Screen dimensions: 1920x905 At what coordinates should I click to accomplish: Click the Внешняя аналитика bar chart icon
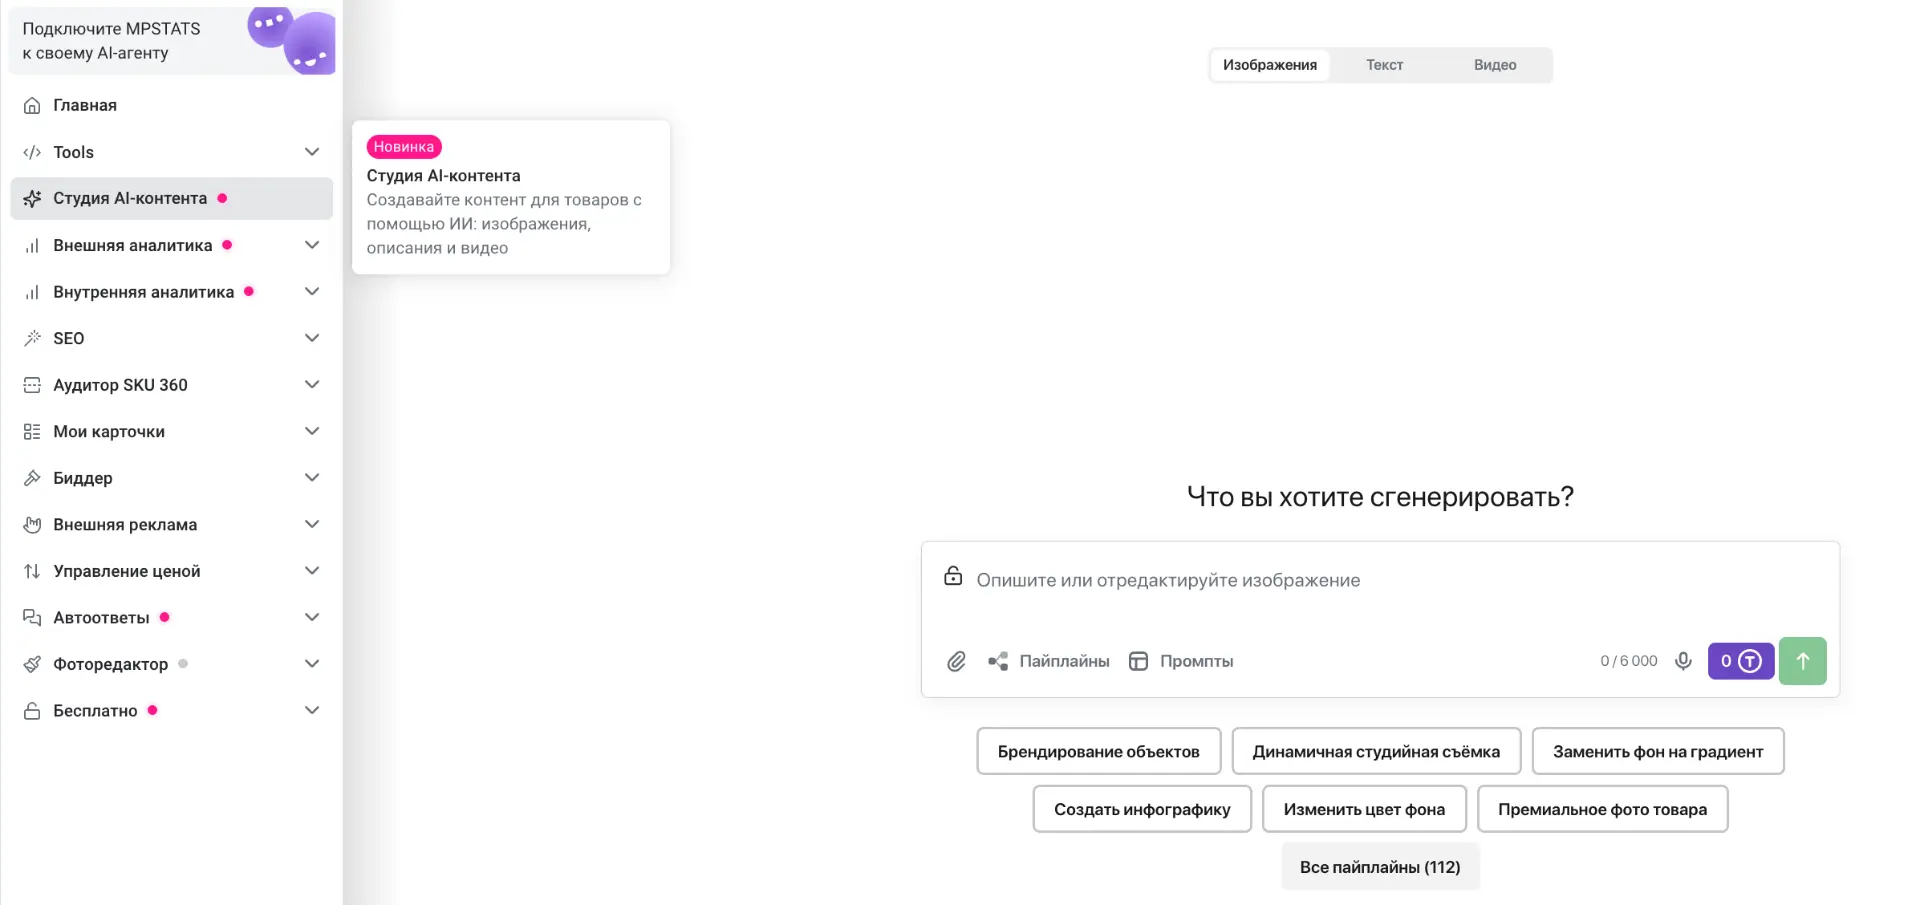click(32, 246)
